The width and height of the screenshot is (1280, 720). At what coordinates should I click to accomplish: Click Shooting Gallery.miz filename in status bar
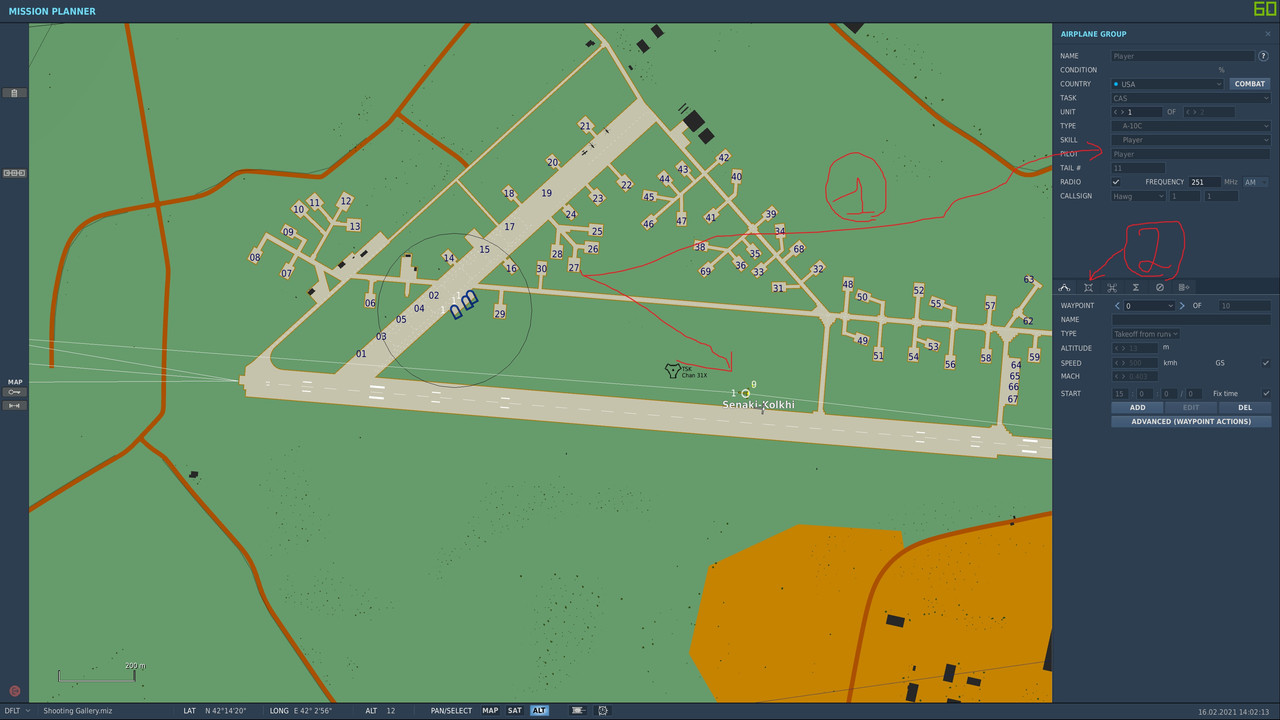[x=76, y=711]
